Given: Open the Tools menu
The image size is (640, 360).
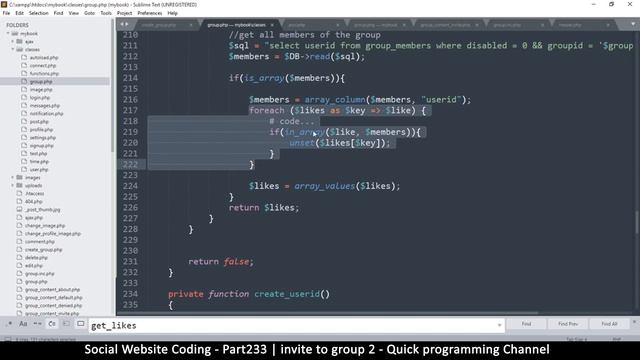Looking at the screenshot, I should coord(106,13).
